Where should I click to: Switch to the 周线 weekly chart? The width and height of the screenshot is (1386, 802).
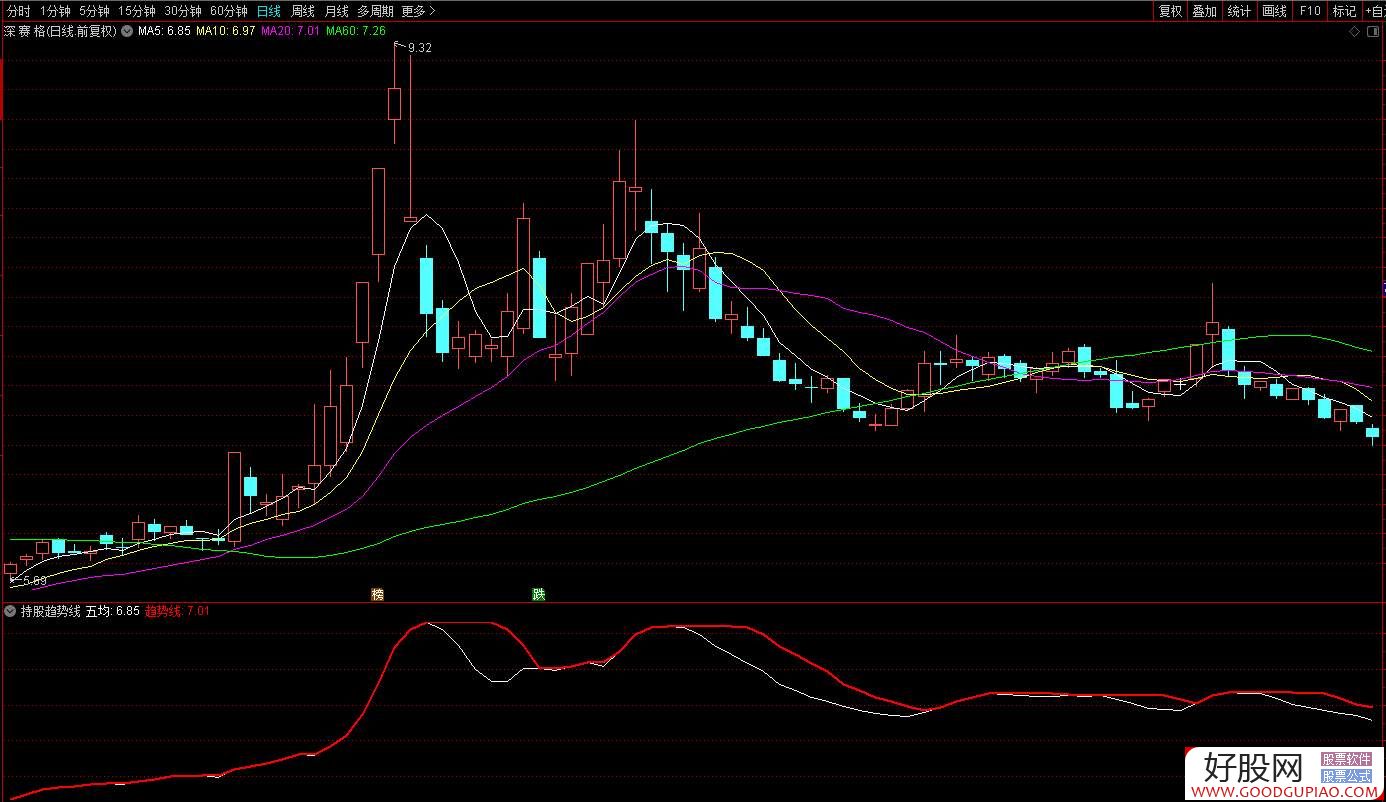(x=302, y=11)
